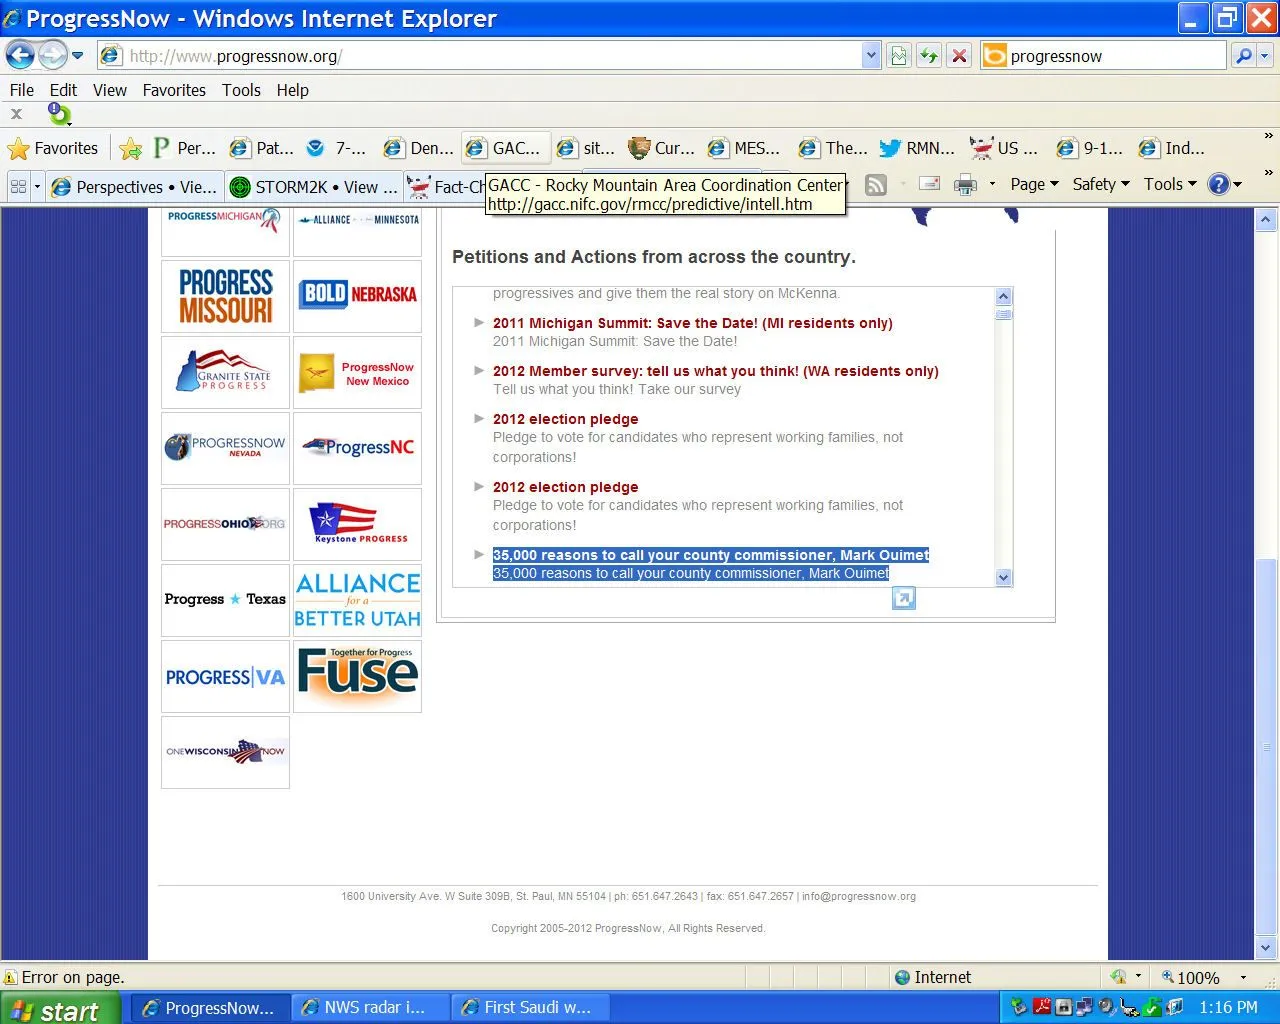Open the US ... favorite bookmark
This screenshot has width=1280, height=1024.
1004,148
